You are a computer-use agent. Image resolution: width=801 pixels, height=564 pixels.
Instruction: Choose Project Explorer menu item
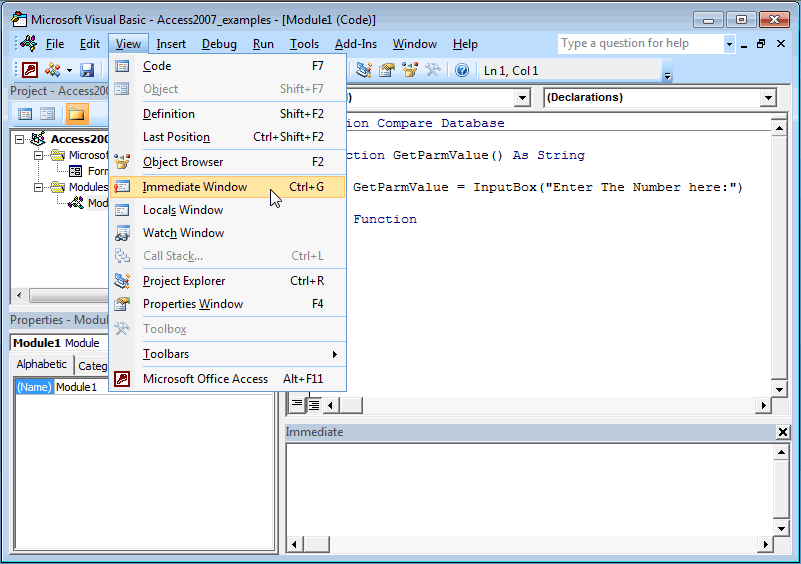click(x=228, y=281)
